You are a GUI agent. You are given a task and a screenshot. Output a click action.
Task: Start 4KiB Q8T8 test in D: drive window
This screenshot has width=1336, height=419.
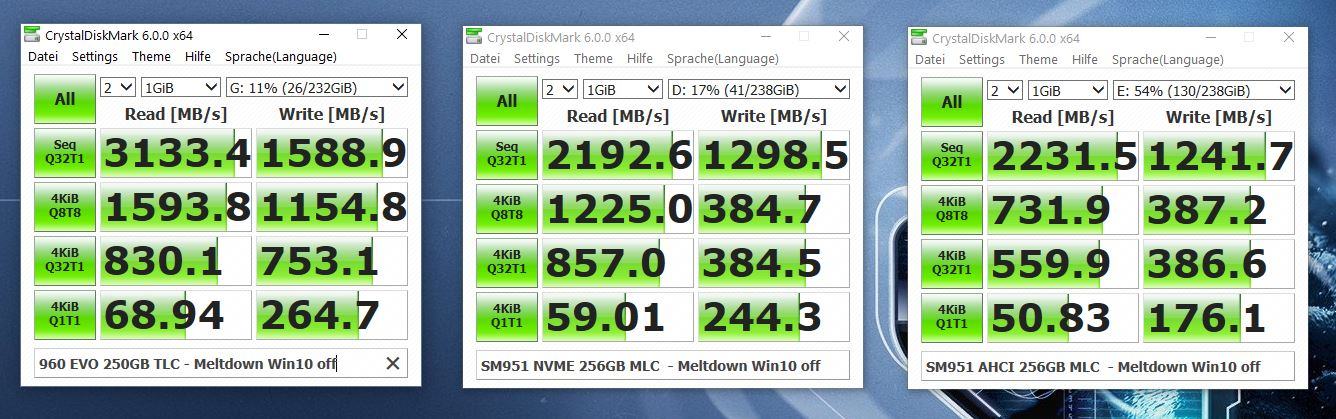tap(507, 209)
